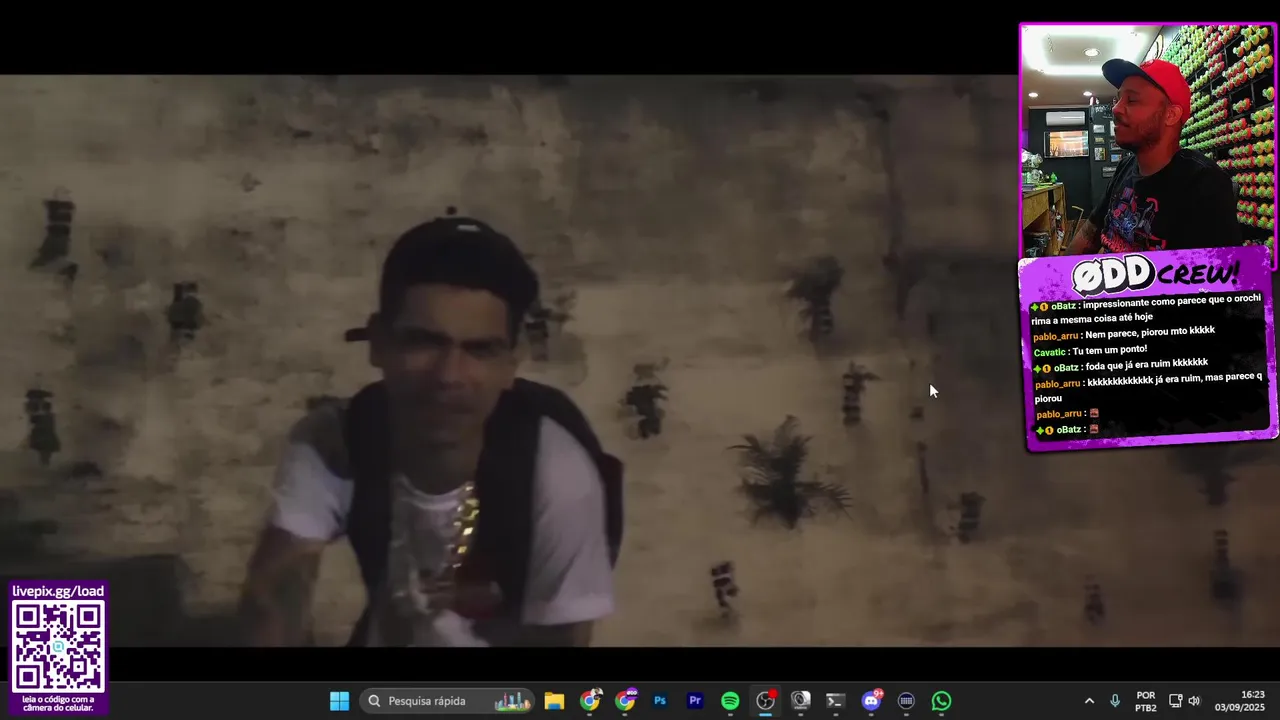Open the POR PTB2 language switcher
This screenshot has width=1280, height=720.
point(1146,701)
